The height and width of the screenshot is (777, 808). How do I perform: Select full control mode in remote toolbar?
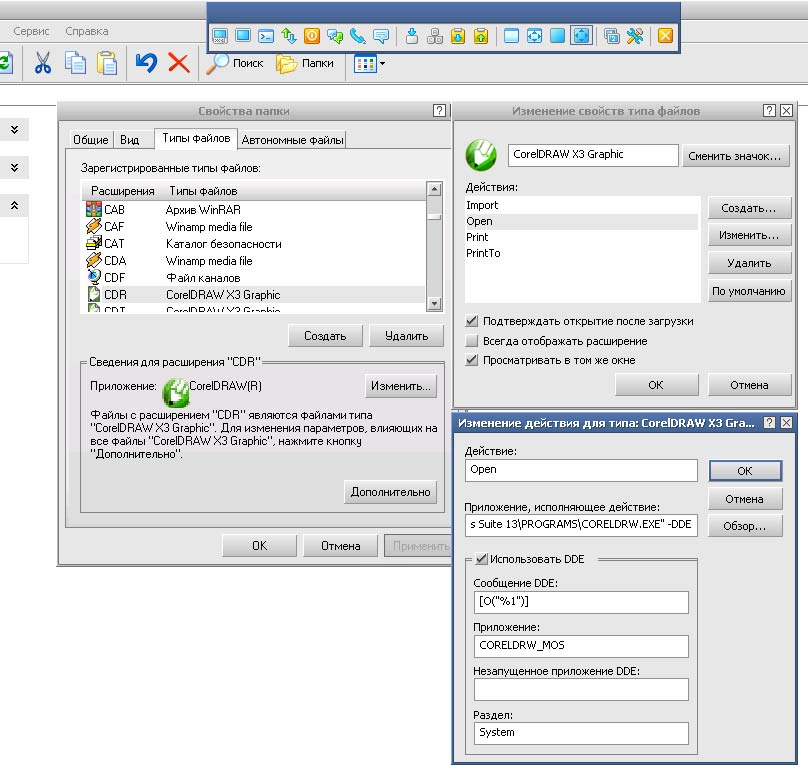(220, 36)
